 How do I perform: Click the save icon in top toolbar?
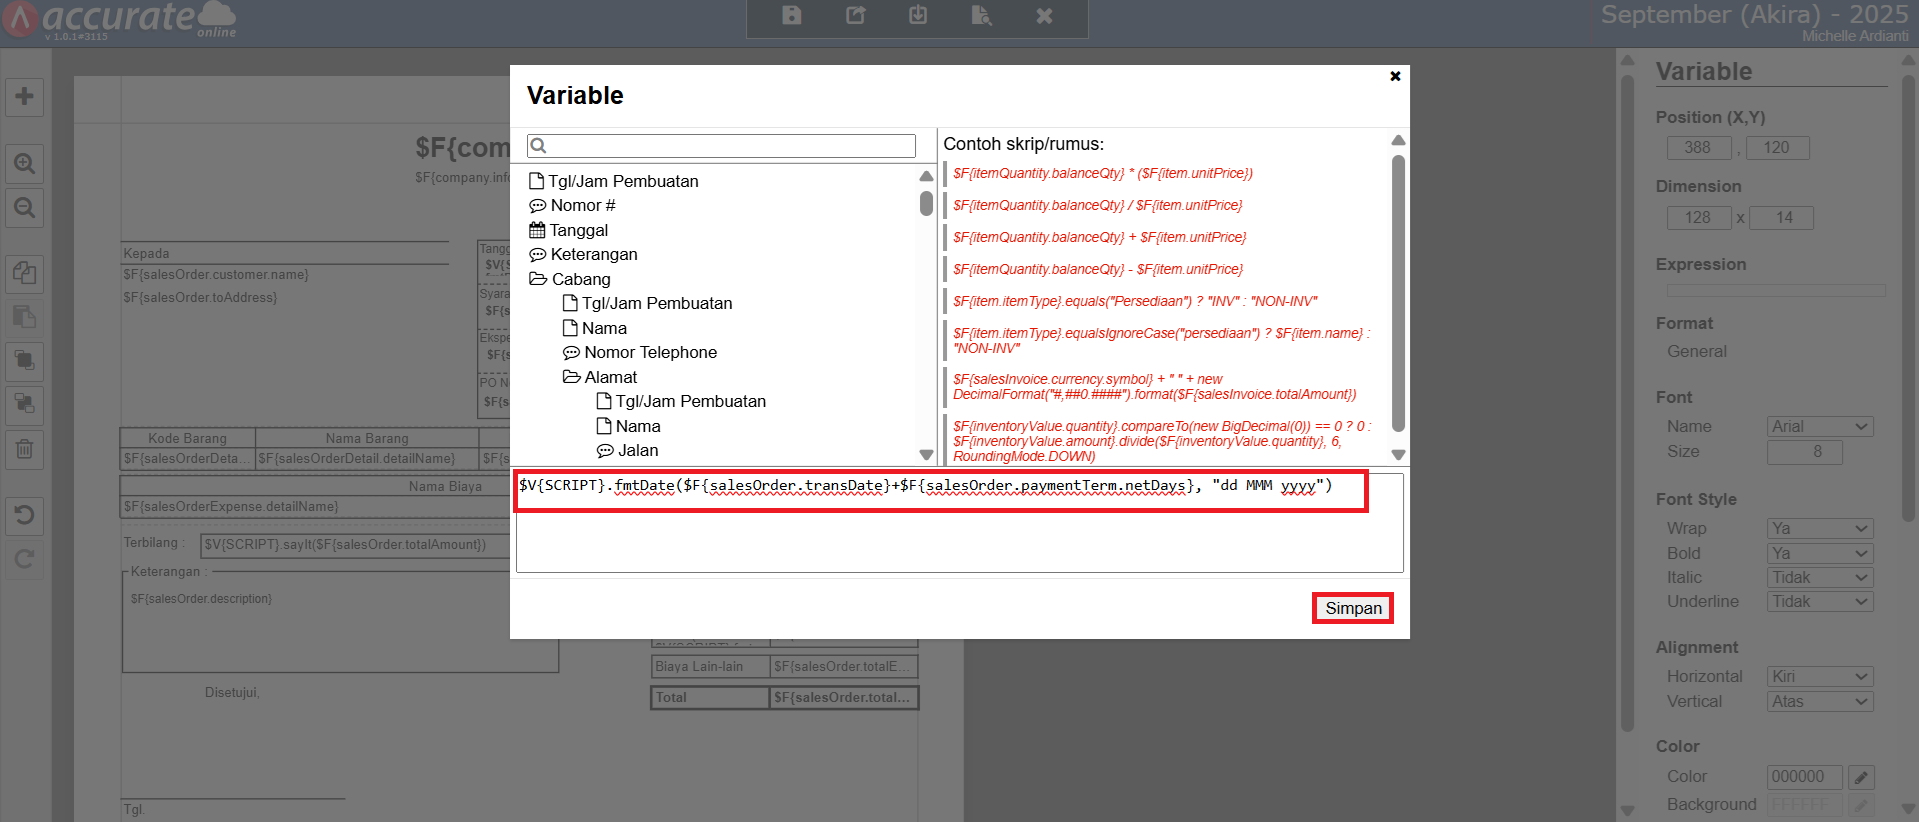[x=791, y=15]
